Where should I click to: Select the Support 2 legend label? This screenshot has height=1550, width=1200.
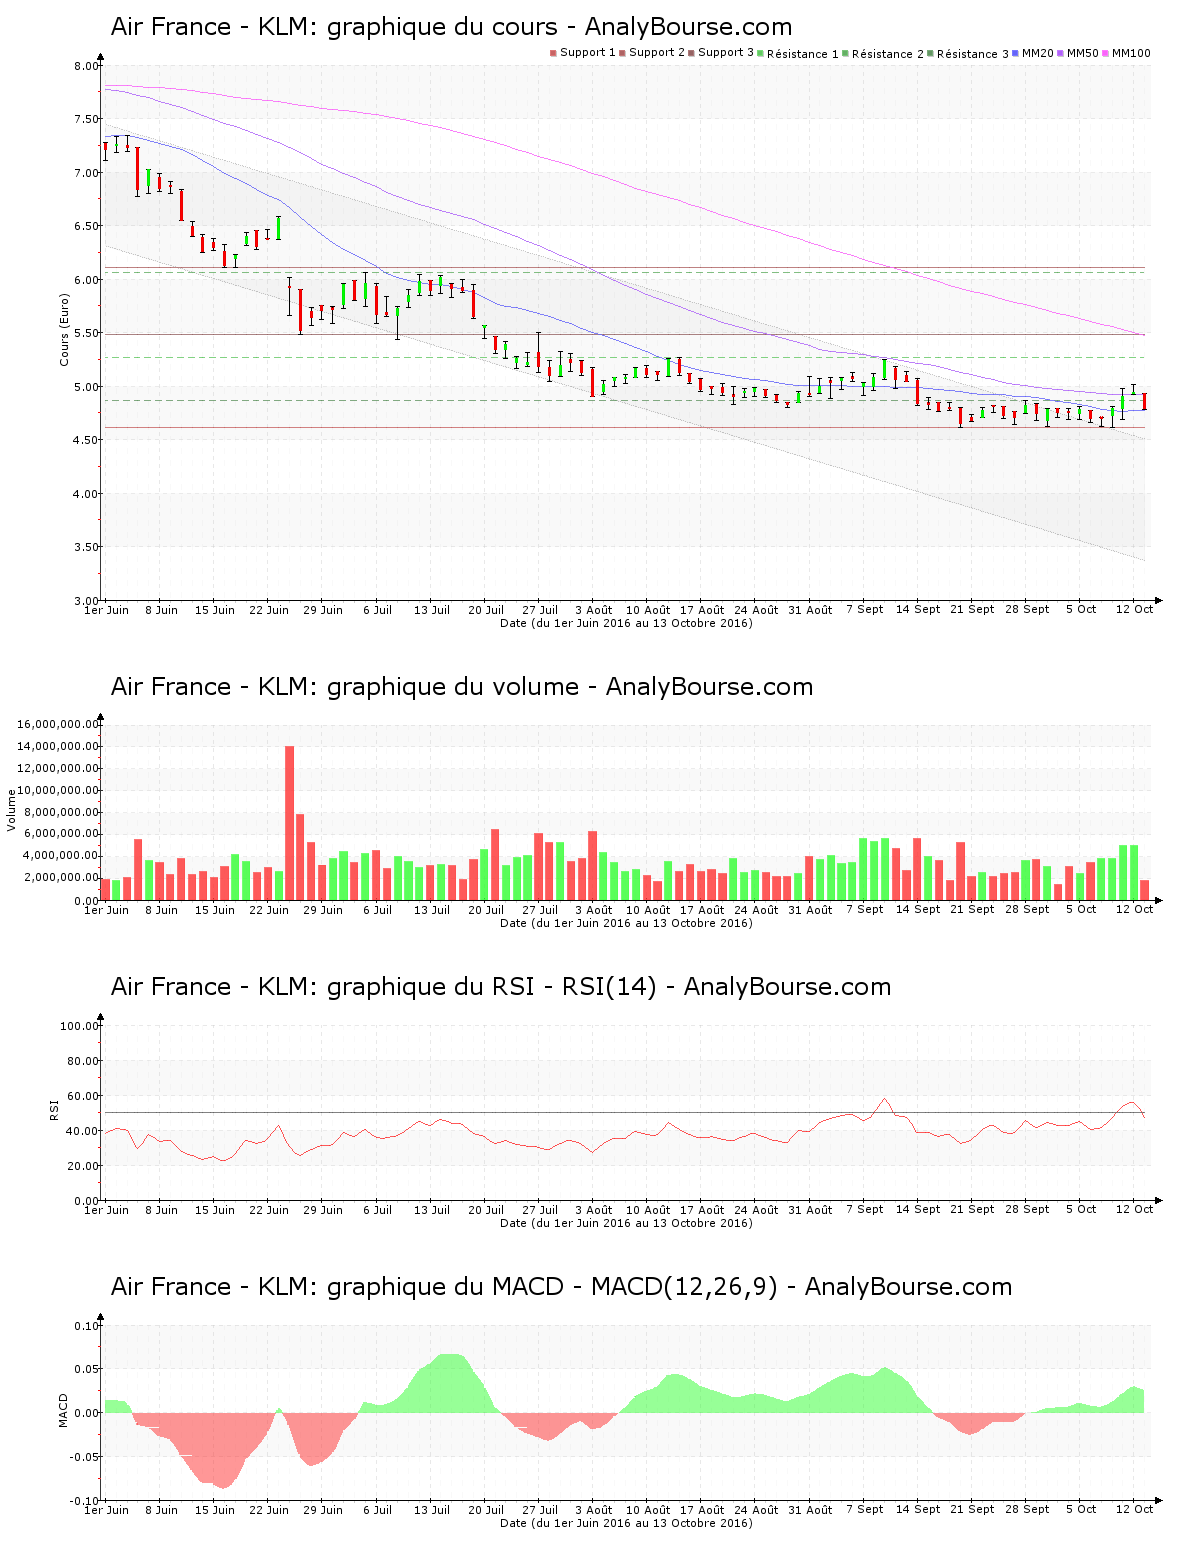(x=657, y=53)
